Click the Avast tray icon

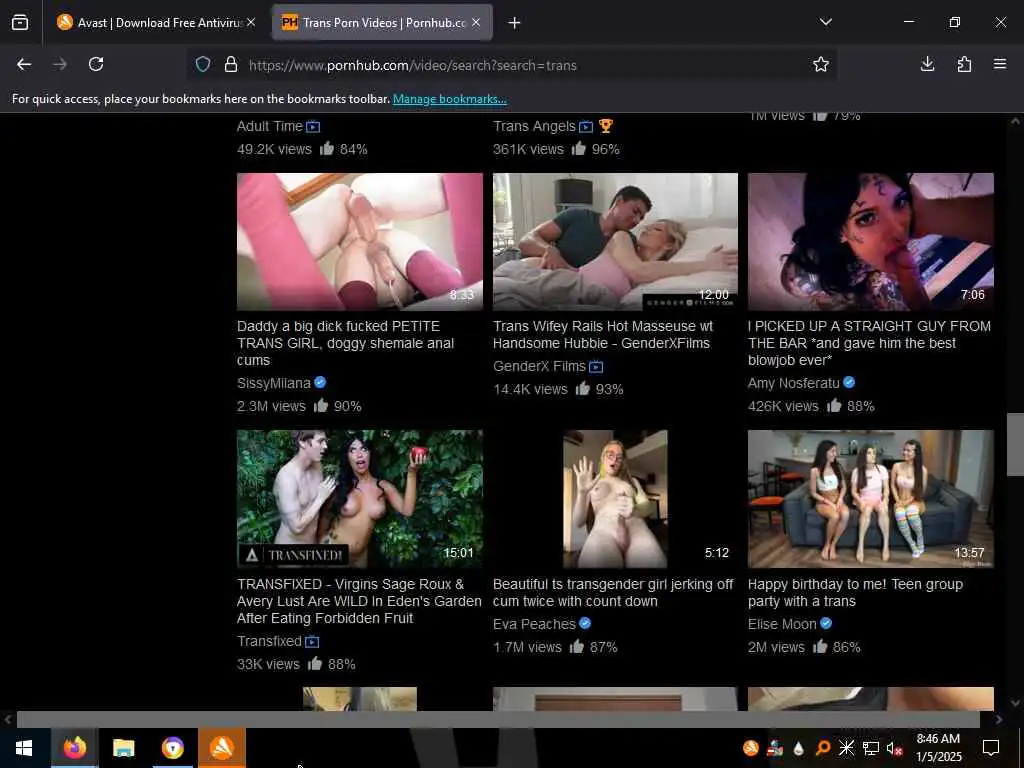(751, 748)
